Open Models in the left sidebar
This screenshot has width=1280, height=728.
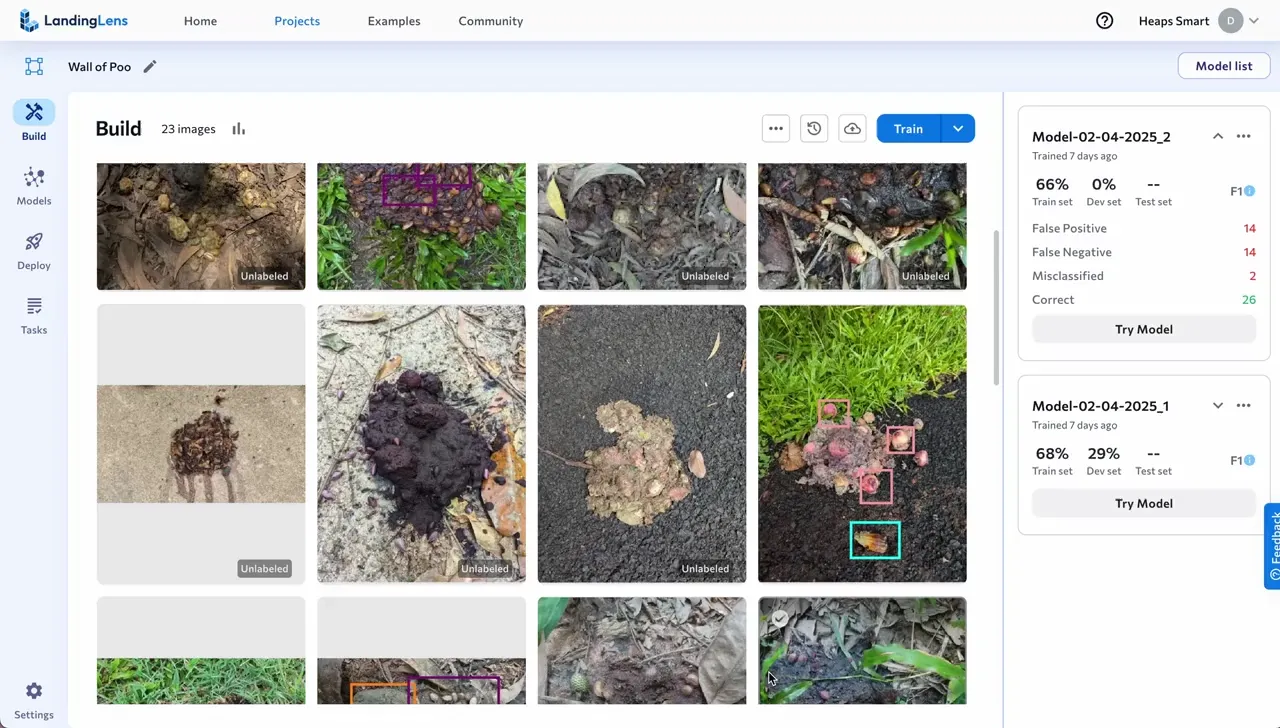[34, 186]
